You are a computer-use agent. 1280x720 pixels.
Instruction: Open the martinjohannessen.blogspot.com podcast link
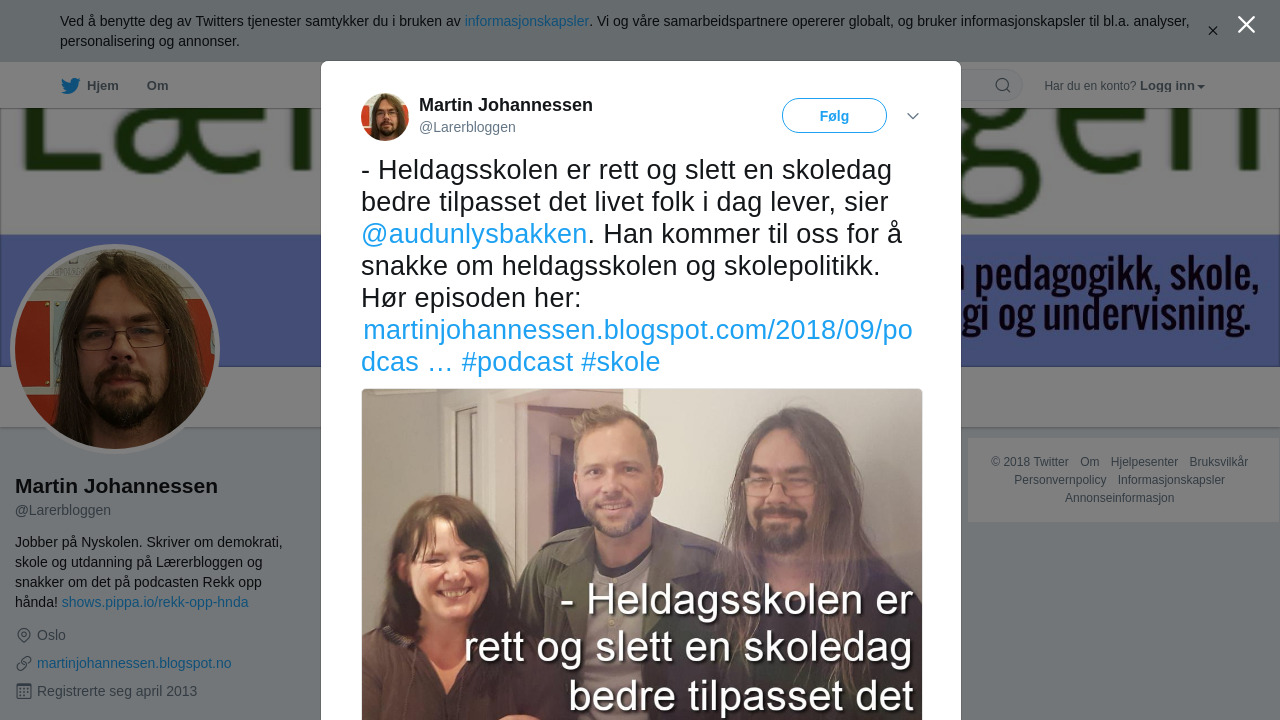click(x=636, y=346)
